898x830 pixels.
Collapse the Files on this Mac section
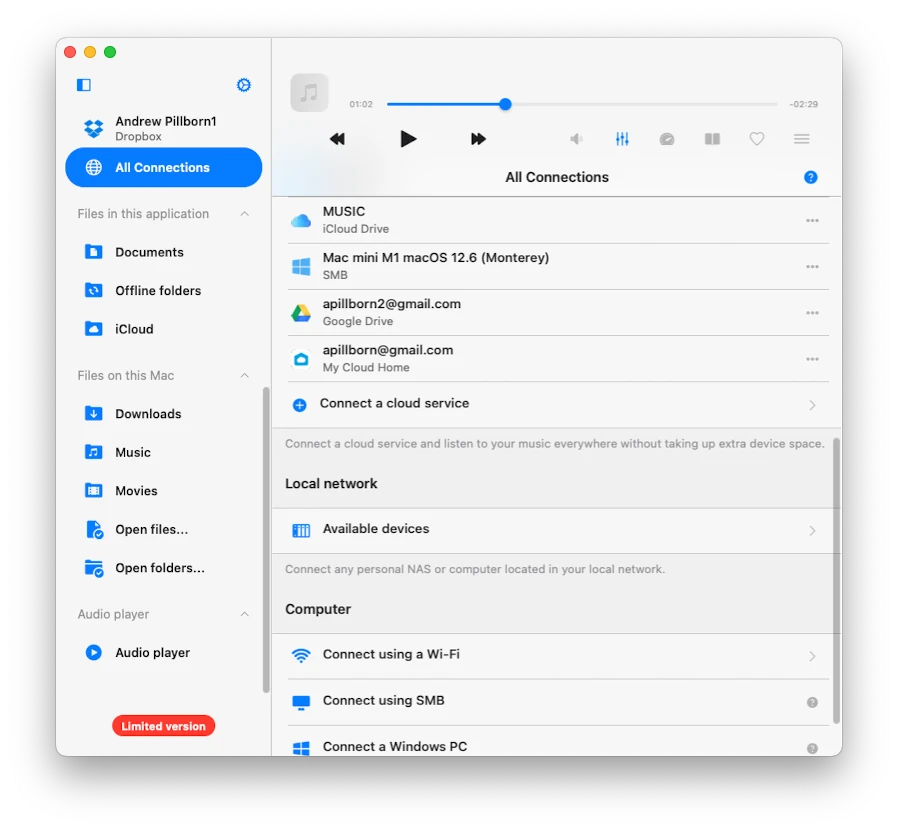245,375
